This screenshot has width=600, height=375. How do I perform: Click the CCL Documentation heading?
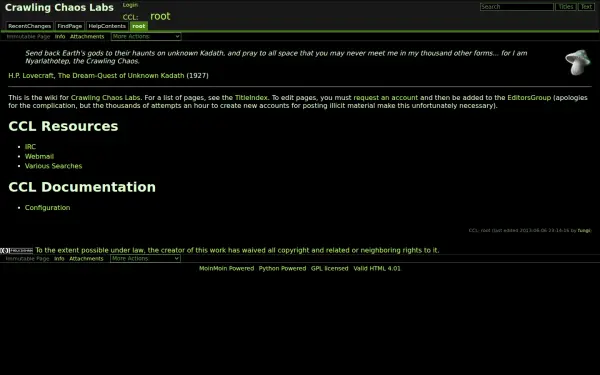click(82, 187)
